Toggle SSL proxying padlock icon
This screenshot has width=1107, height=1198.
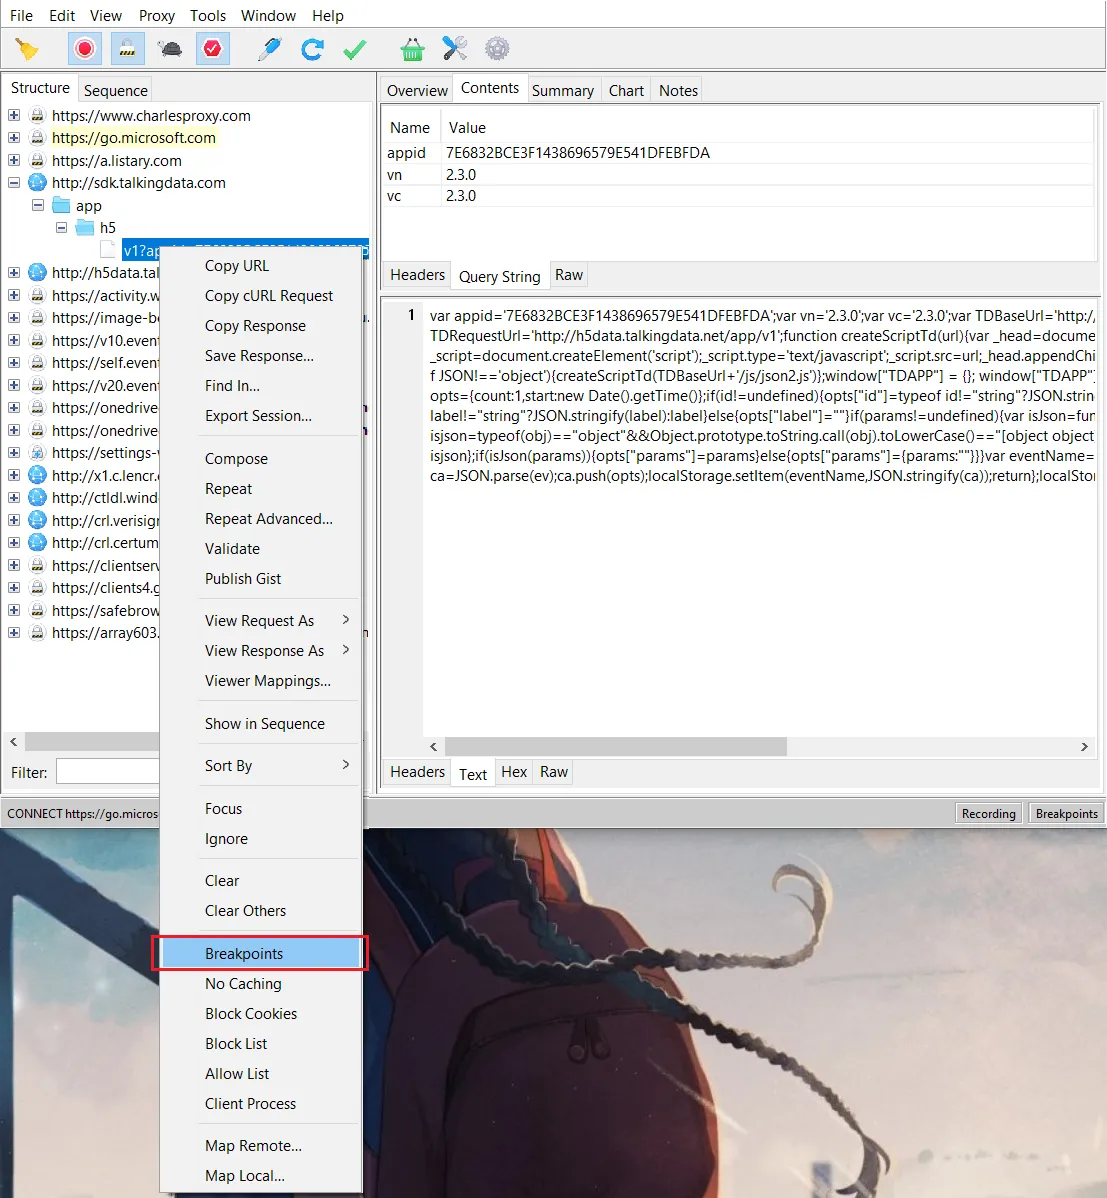[128, 50]
